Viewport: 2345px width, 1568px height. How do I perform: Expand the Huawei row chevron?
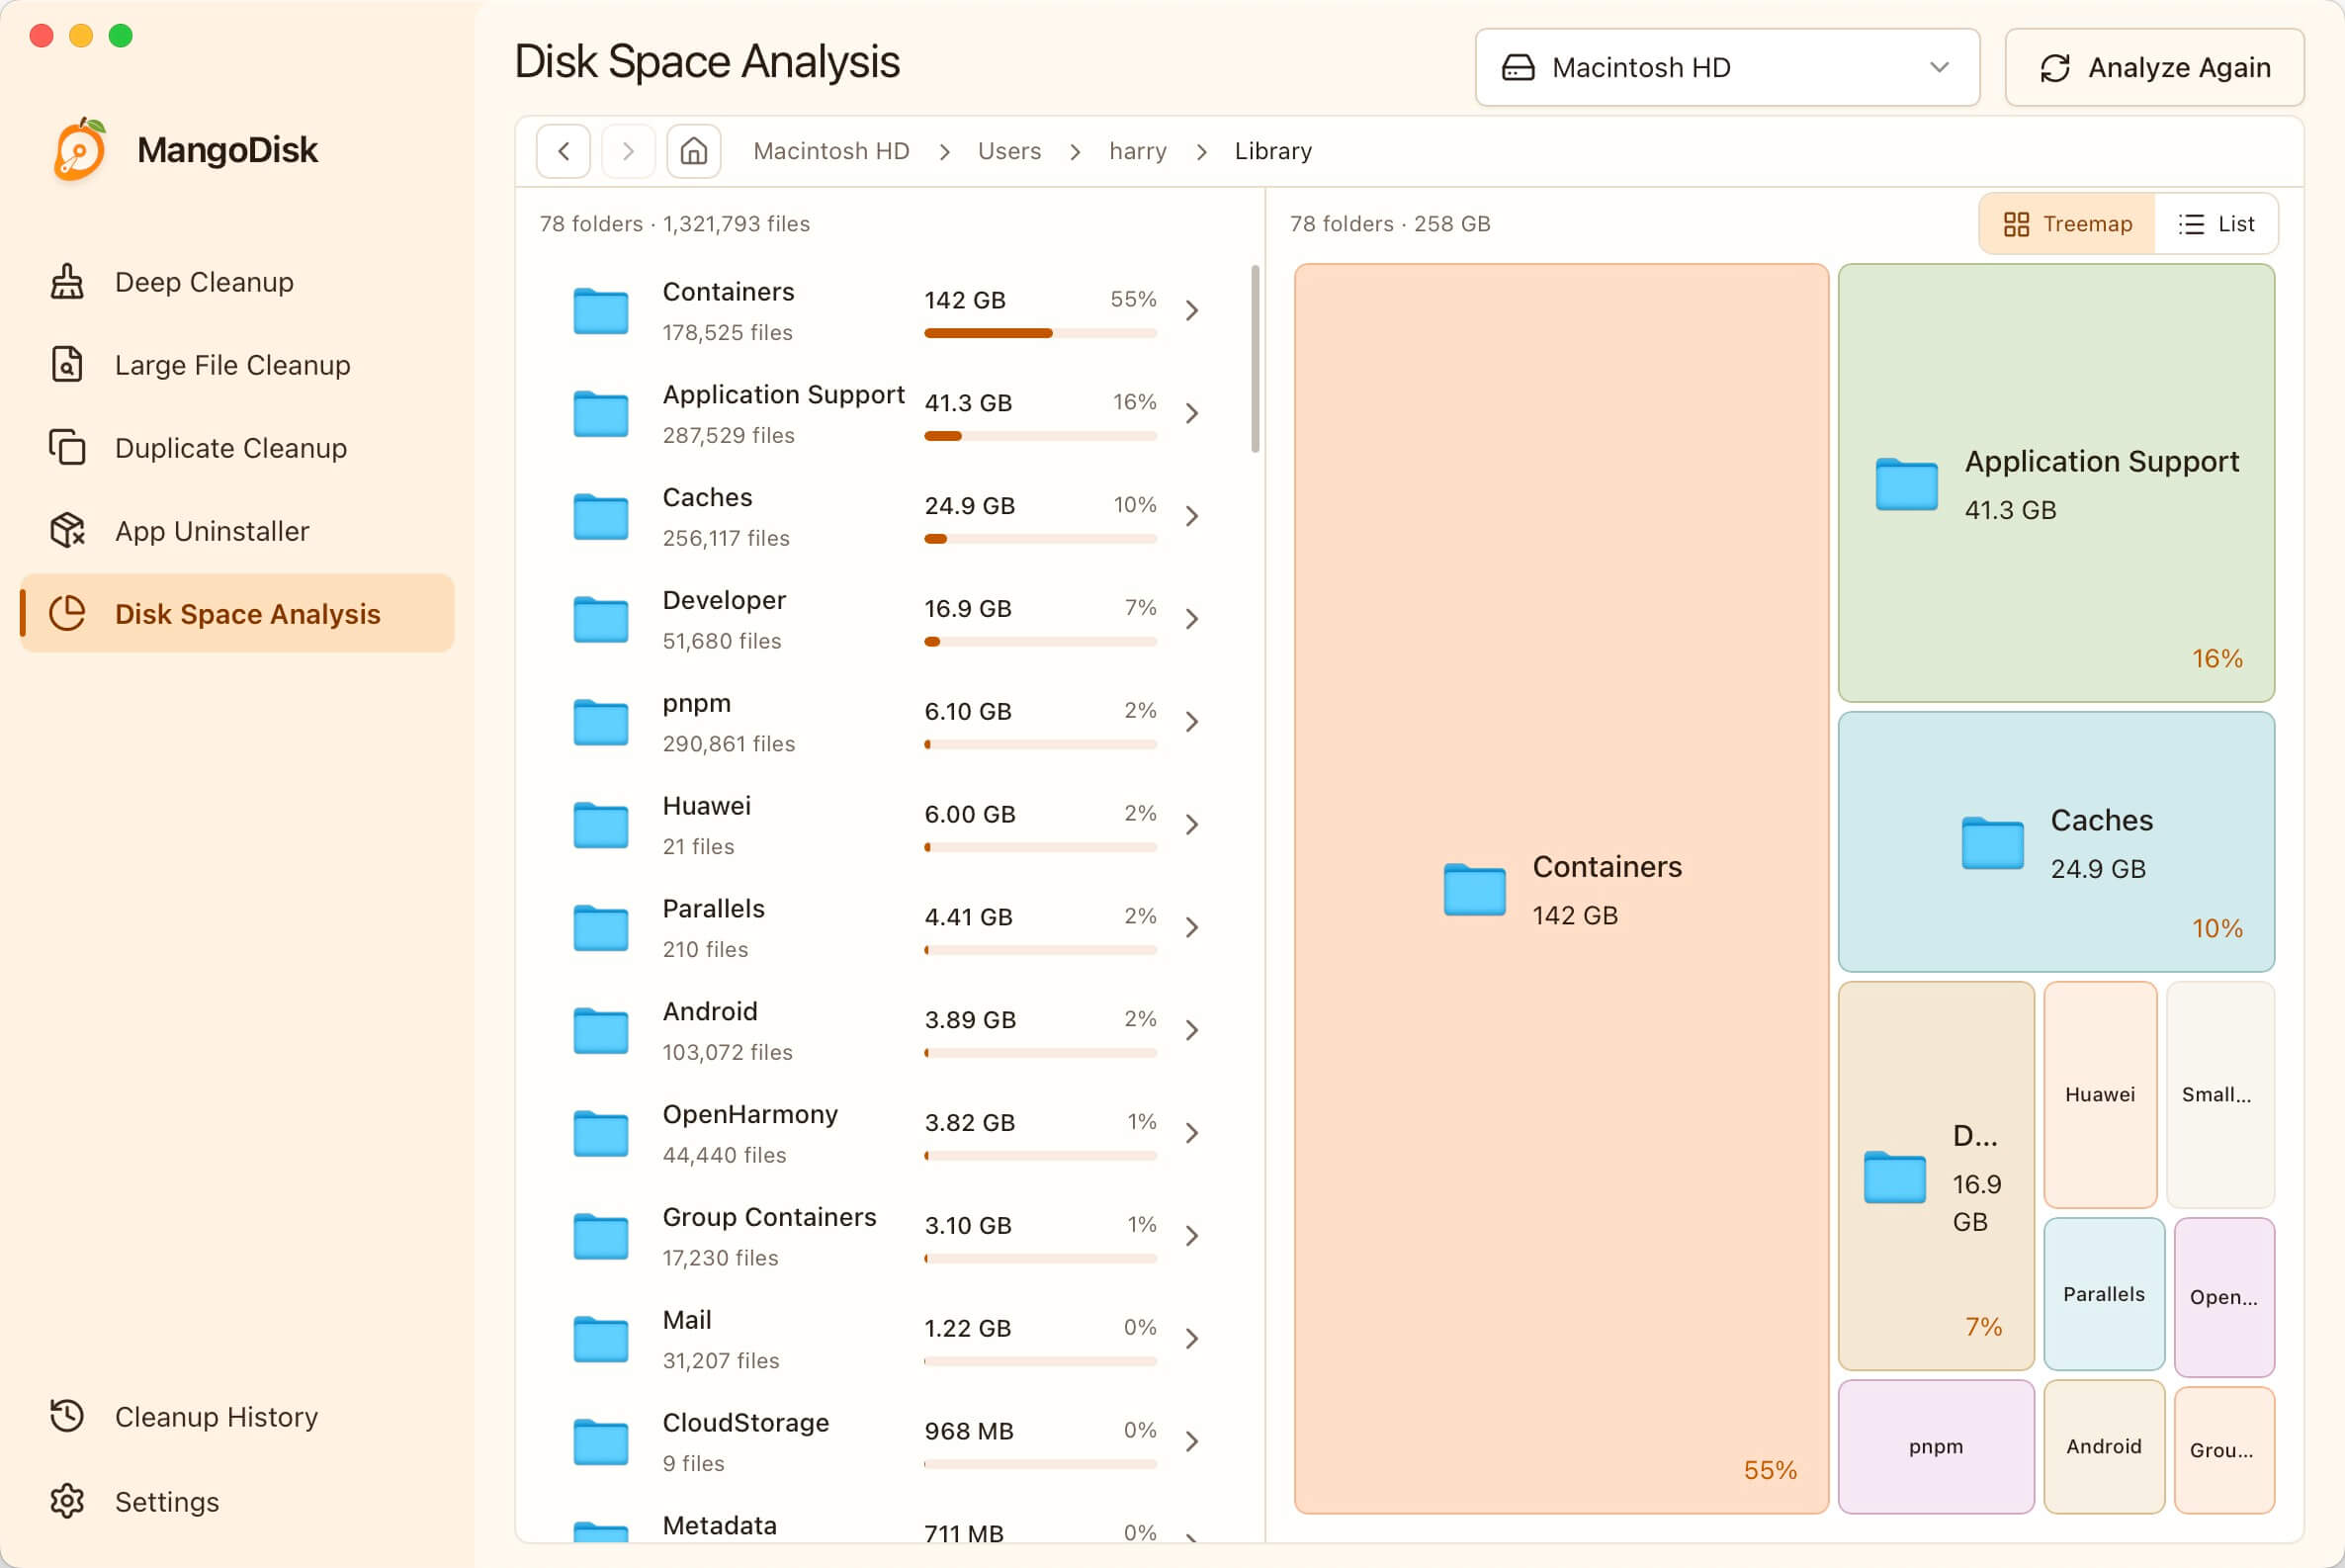click(x=1192, y=826)
